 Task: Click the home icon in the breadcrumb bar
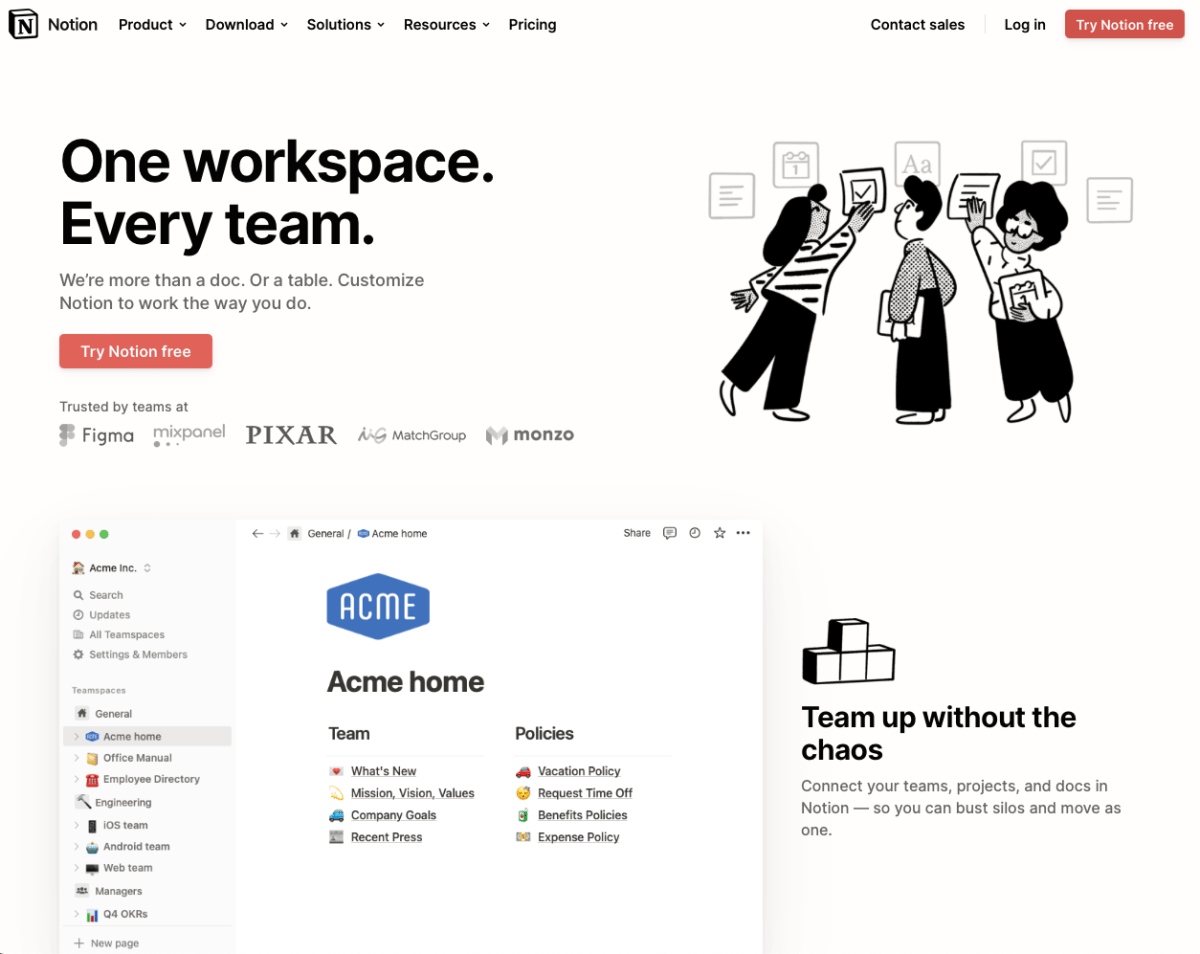(294, 533)
